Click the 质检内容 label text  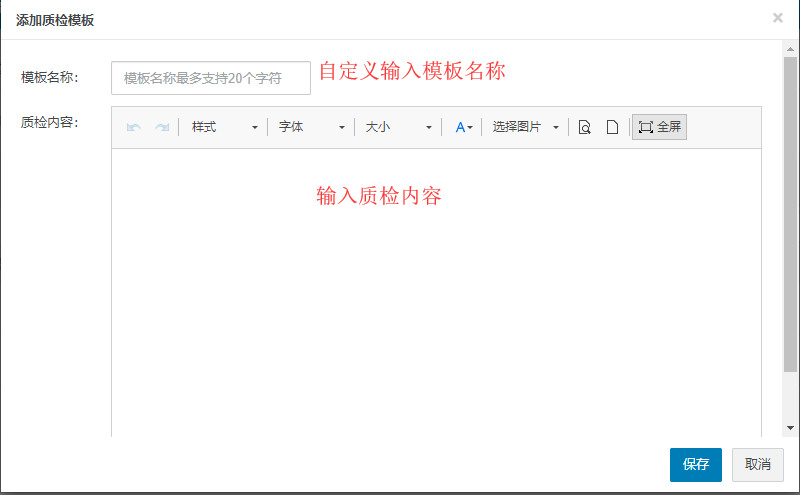click(49, 122)
